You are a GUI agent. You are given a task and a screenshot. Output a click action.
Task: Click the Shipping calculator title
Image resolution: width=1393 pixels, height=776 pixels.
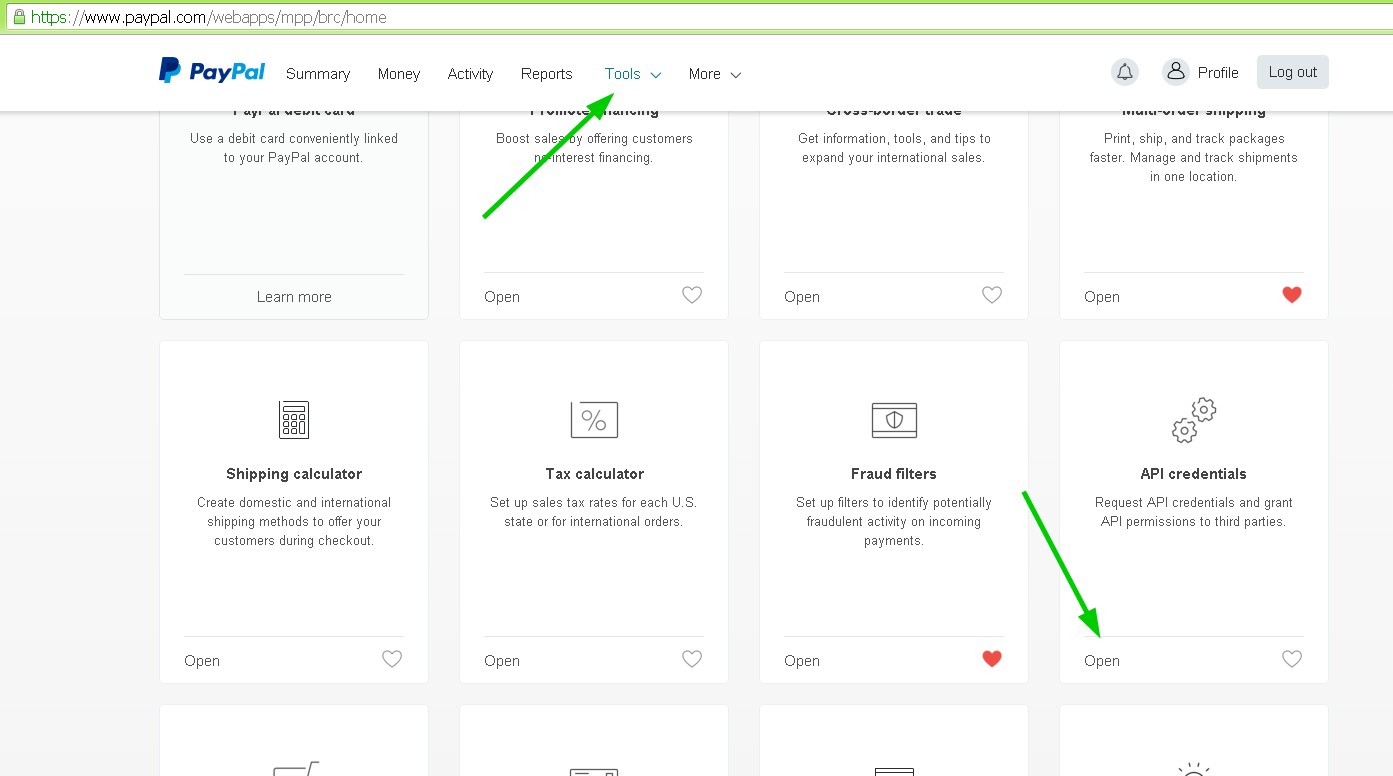pos(294,474)
